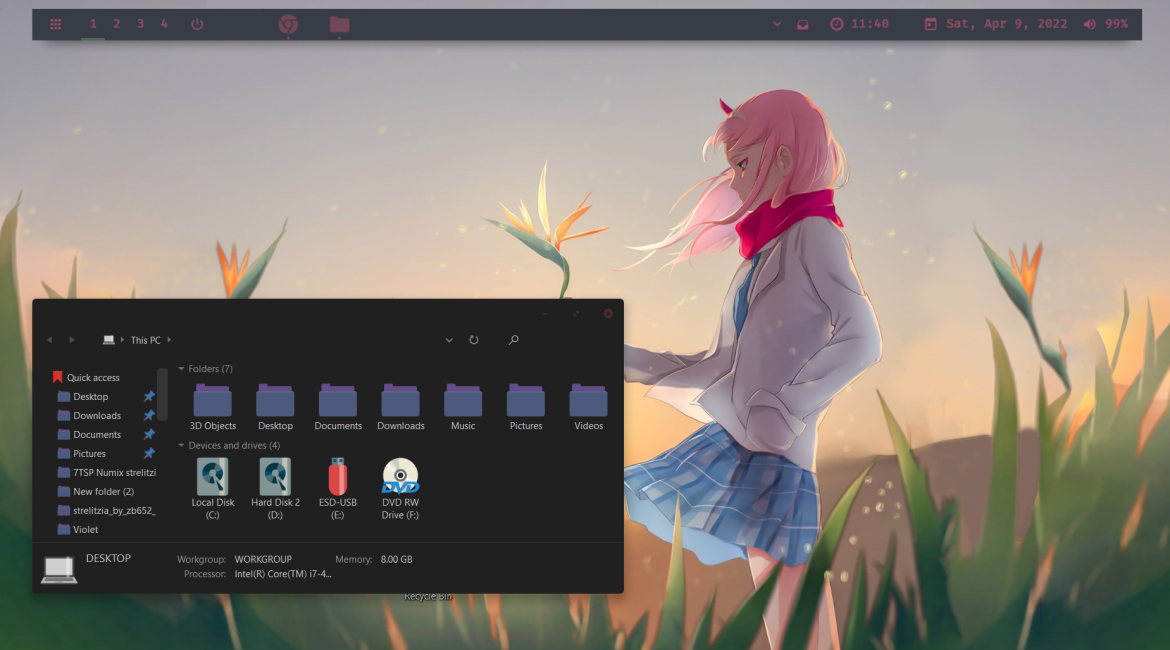
Task: Open the Local Disk (C:) drive
Action: 212,479
